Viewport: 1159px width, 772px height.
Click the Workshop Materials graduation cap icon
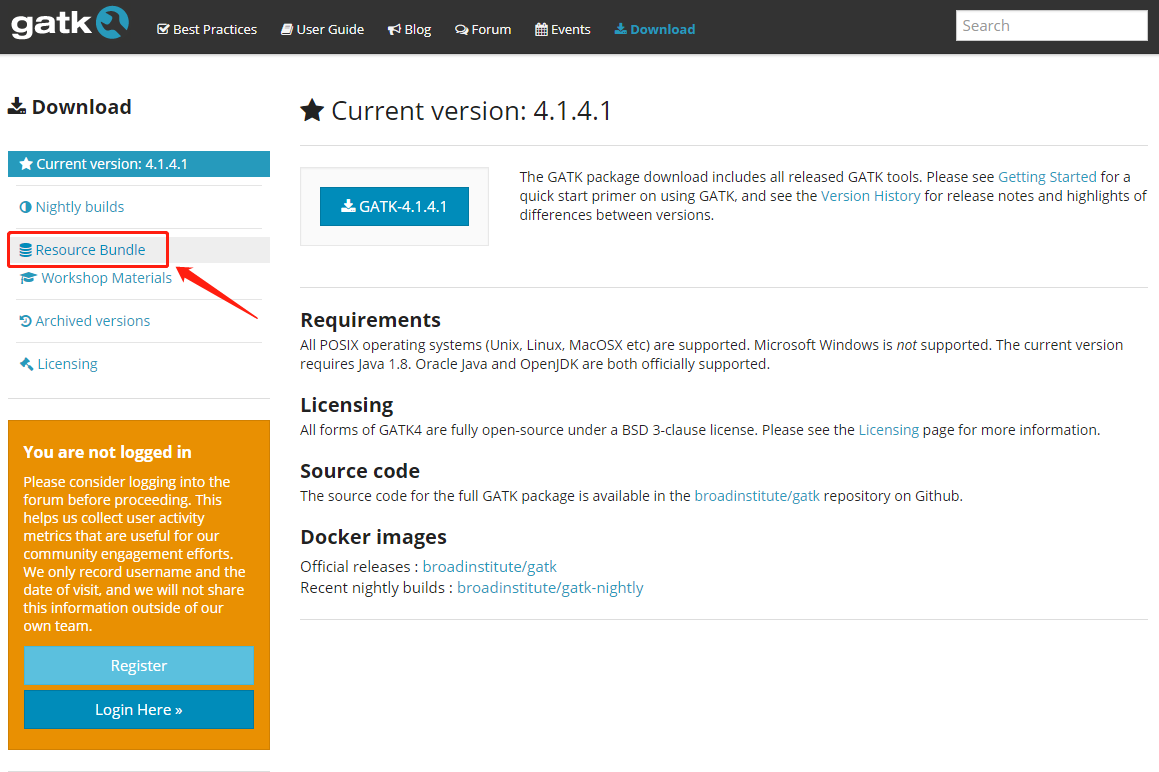click(28, 278)
